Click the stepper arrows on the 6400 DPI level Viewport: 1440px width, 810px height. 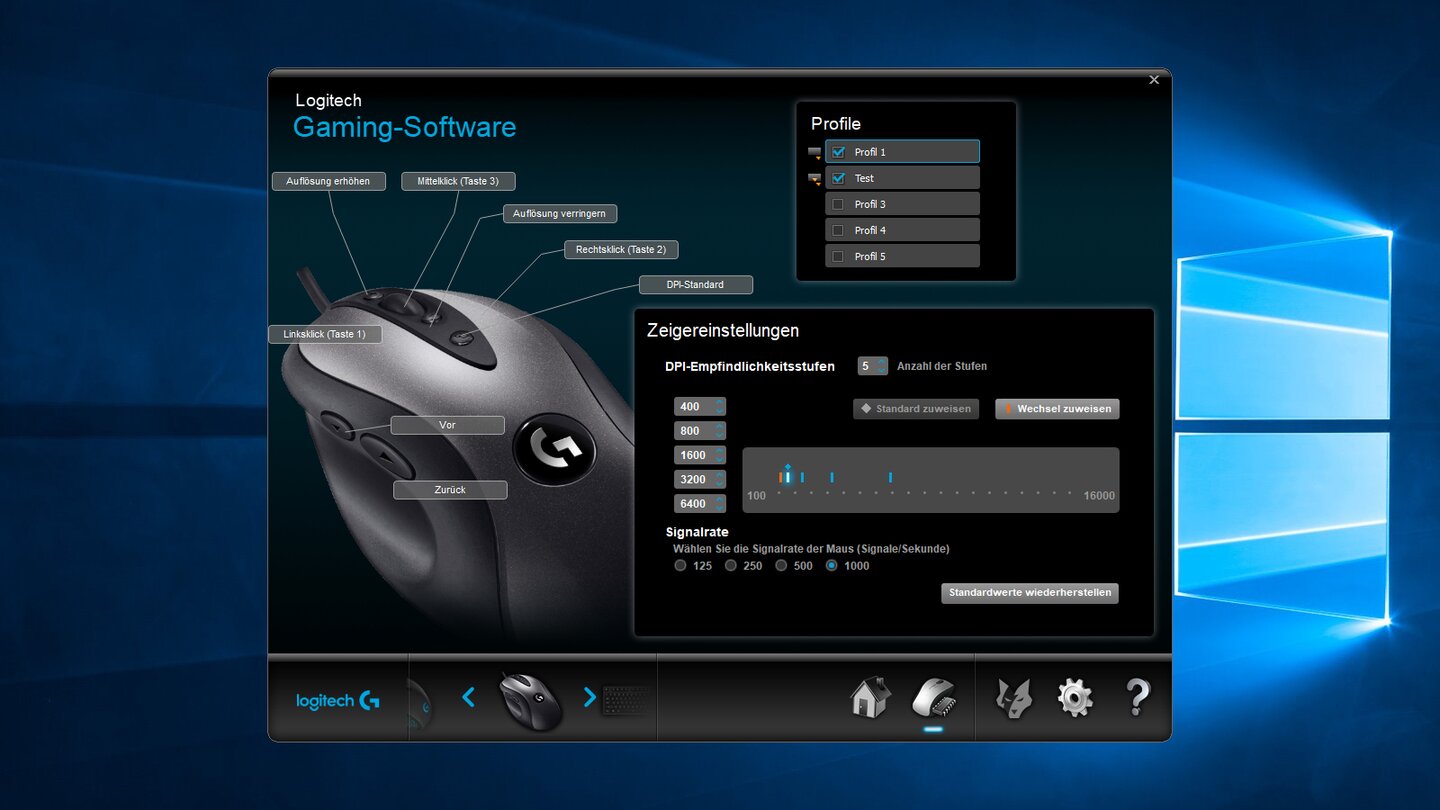[x=719, y=504]
